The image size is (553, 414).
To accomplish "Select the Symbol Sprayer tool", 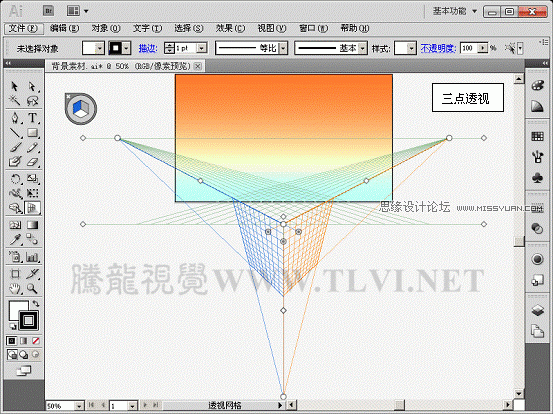I will pos(14,257).
